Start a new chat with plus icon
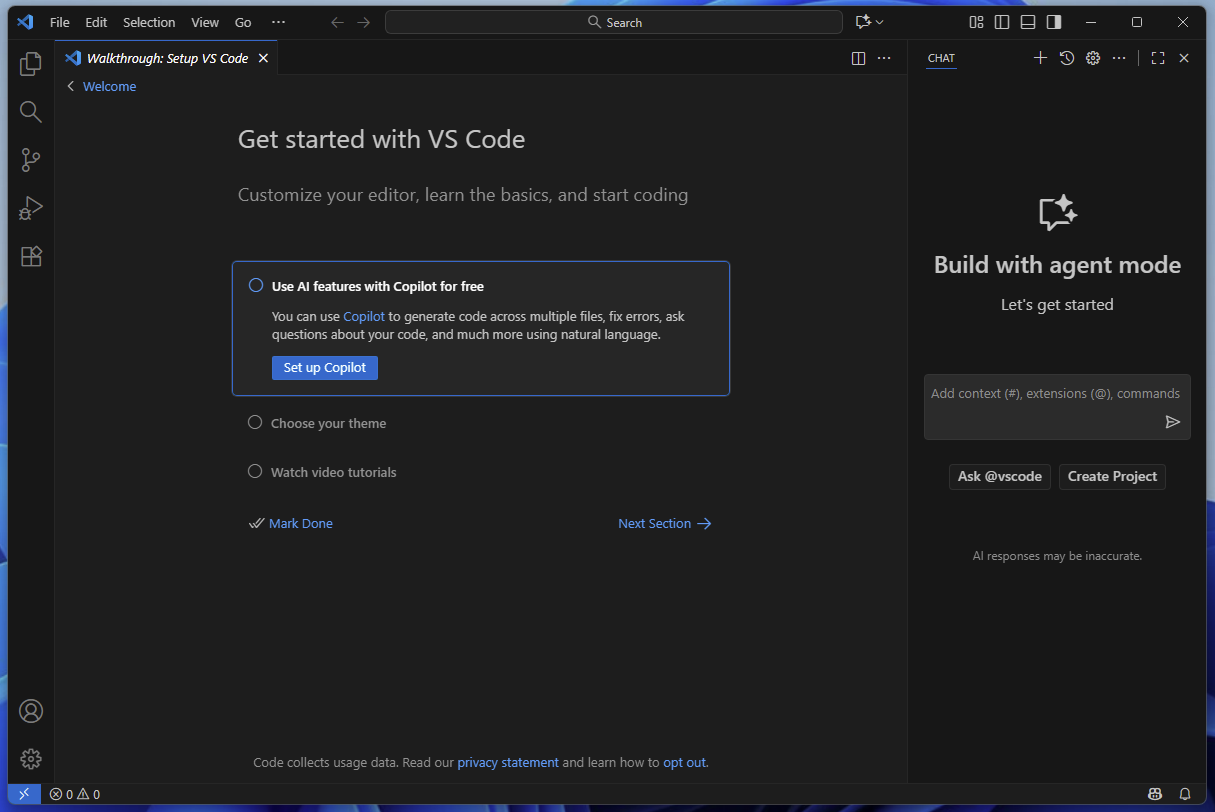Screen dimensions: 1215x812 tap(1040, 58)
